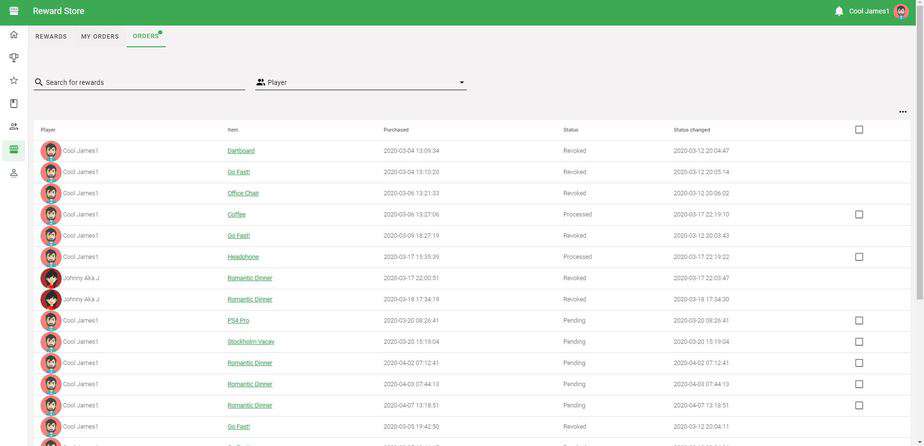Open the Dartboard item link
The width and height of the screenshot is (924, 446).
[241, 151]
